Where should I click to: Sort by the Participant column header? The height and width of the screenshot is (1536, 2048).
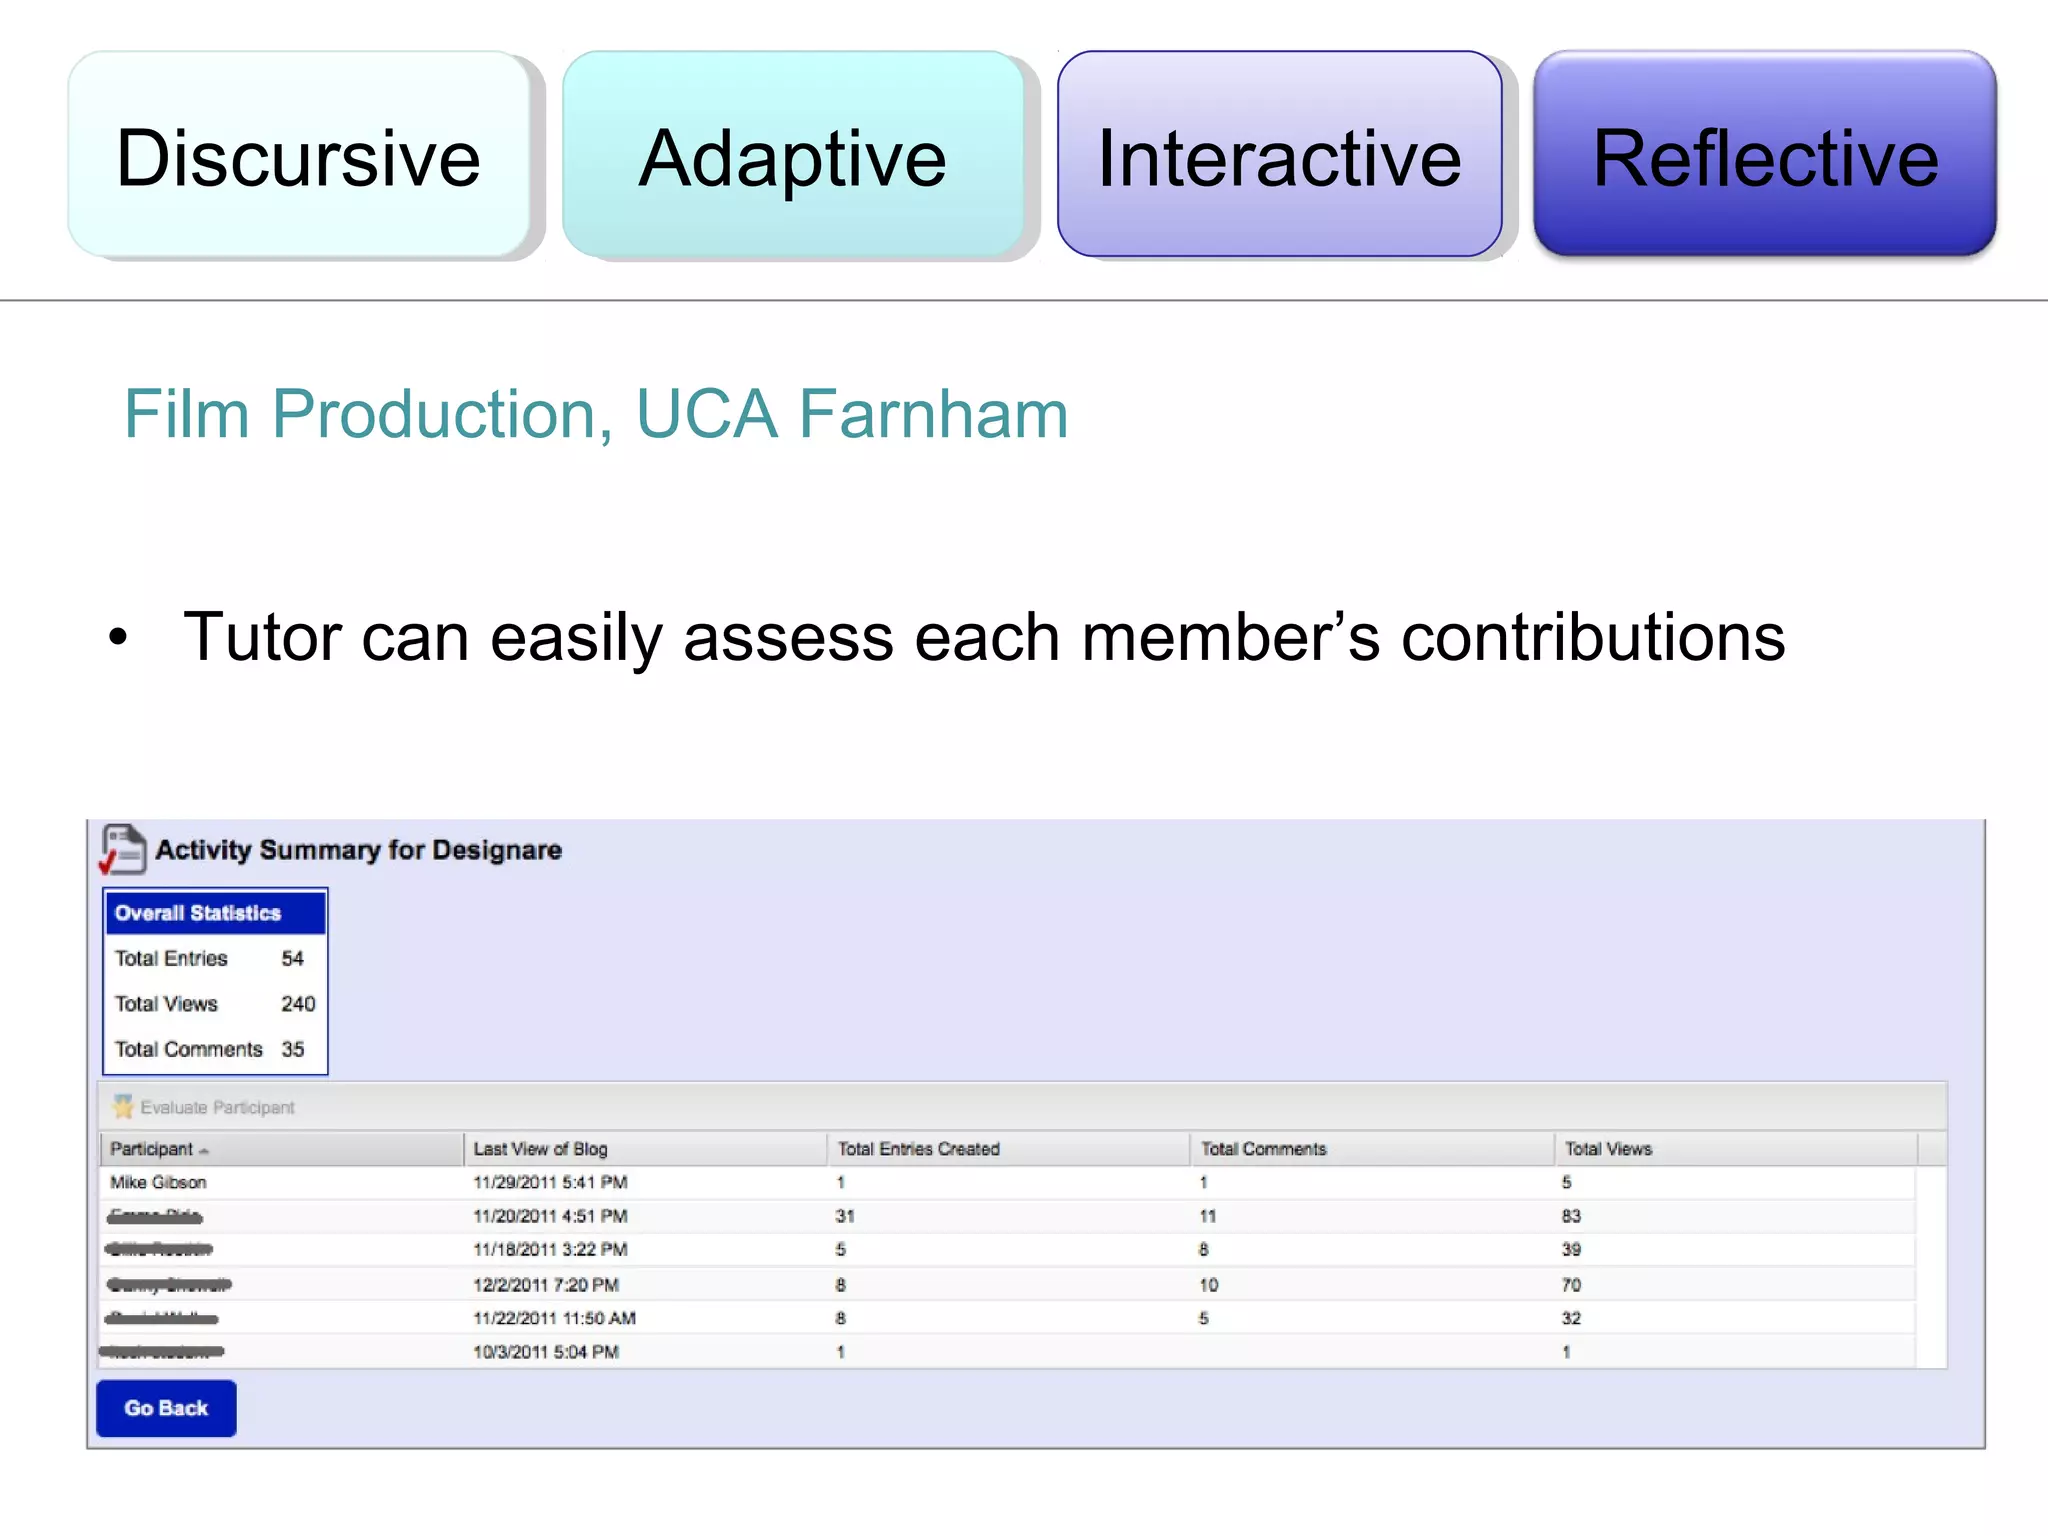click(x=281, y=1149)
